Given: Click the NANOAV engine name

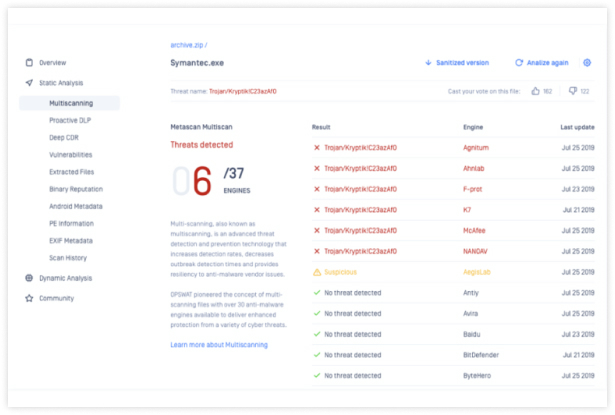Looking at the screenshot, I should point(475,251).
